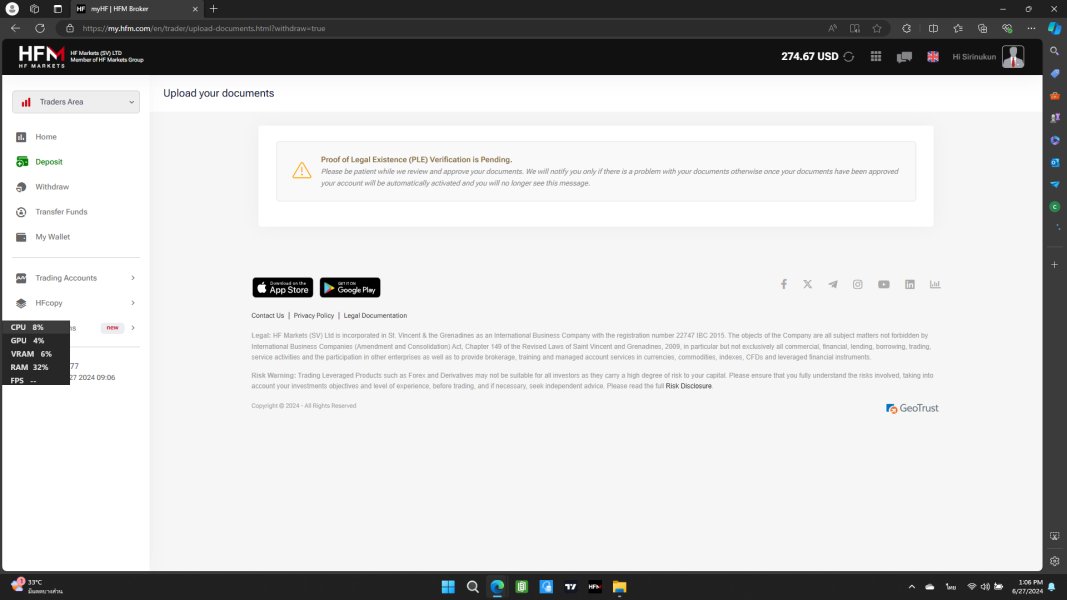The height and width of the screenshot is (600, 1067).
Task: Open HFM YouTube icon
Action: coord(883,284)
